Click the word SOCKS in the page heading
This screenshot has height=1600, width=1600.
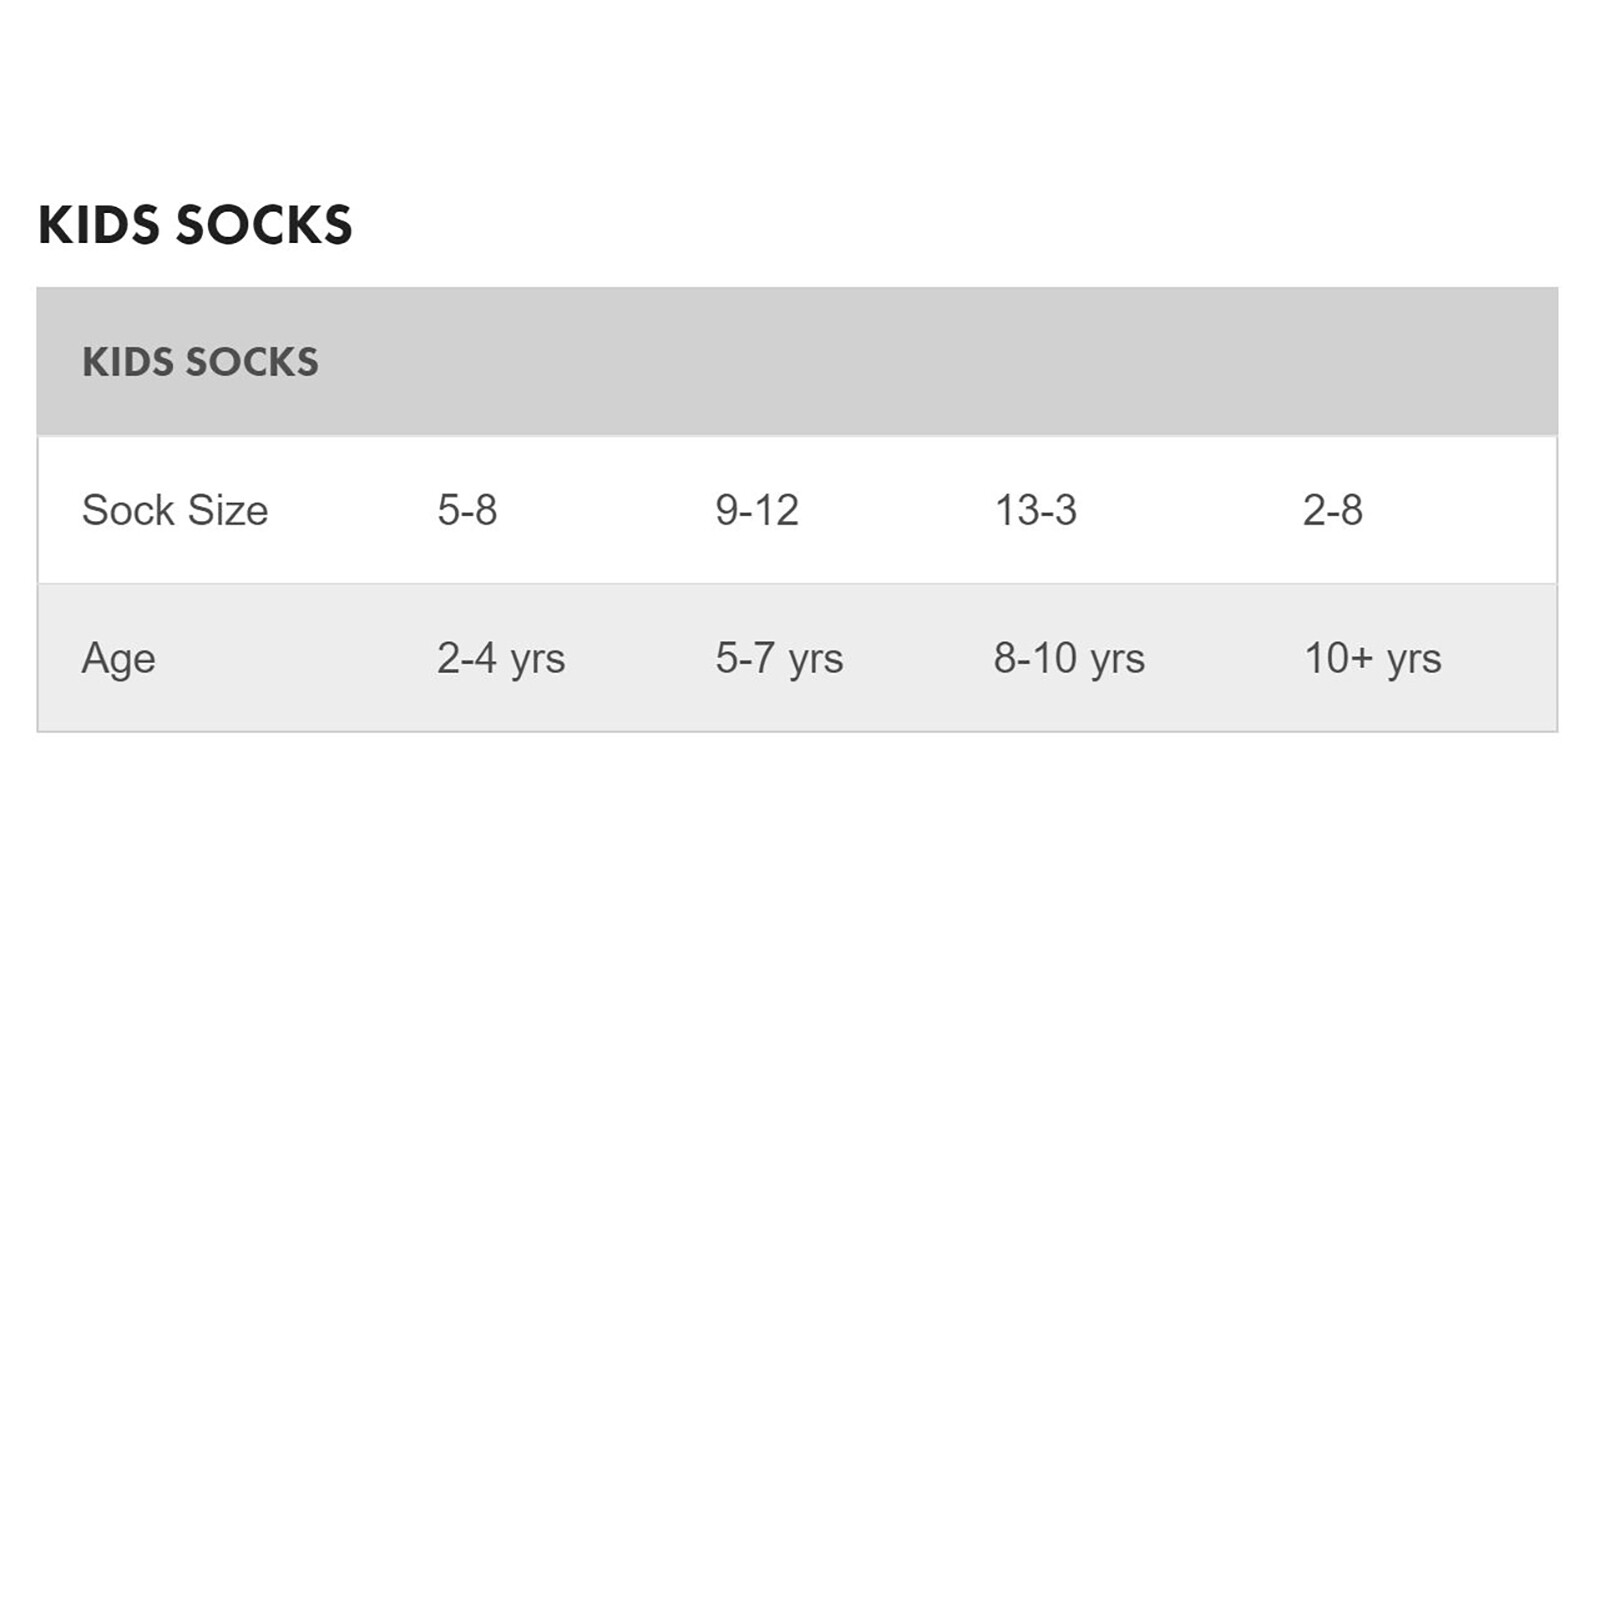(265, 225)
